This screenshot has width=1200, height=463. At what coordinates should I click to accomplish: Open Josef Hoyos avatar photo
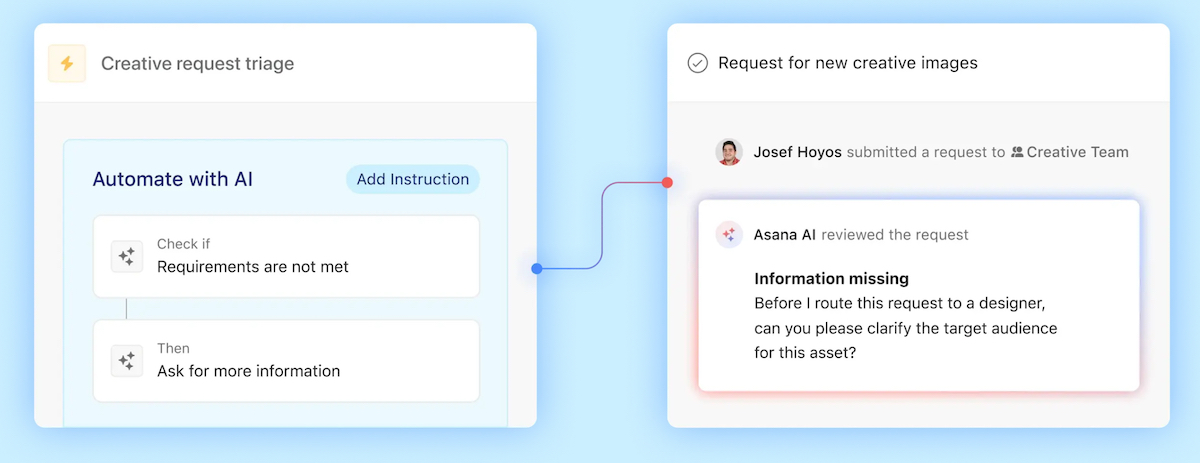[729, 152]
